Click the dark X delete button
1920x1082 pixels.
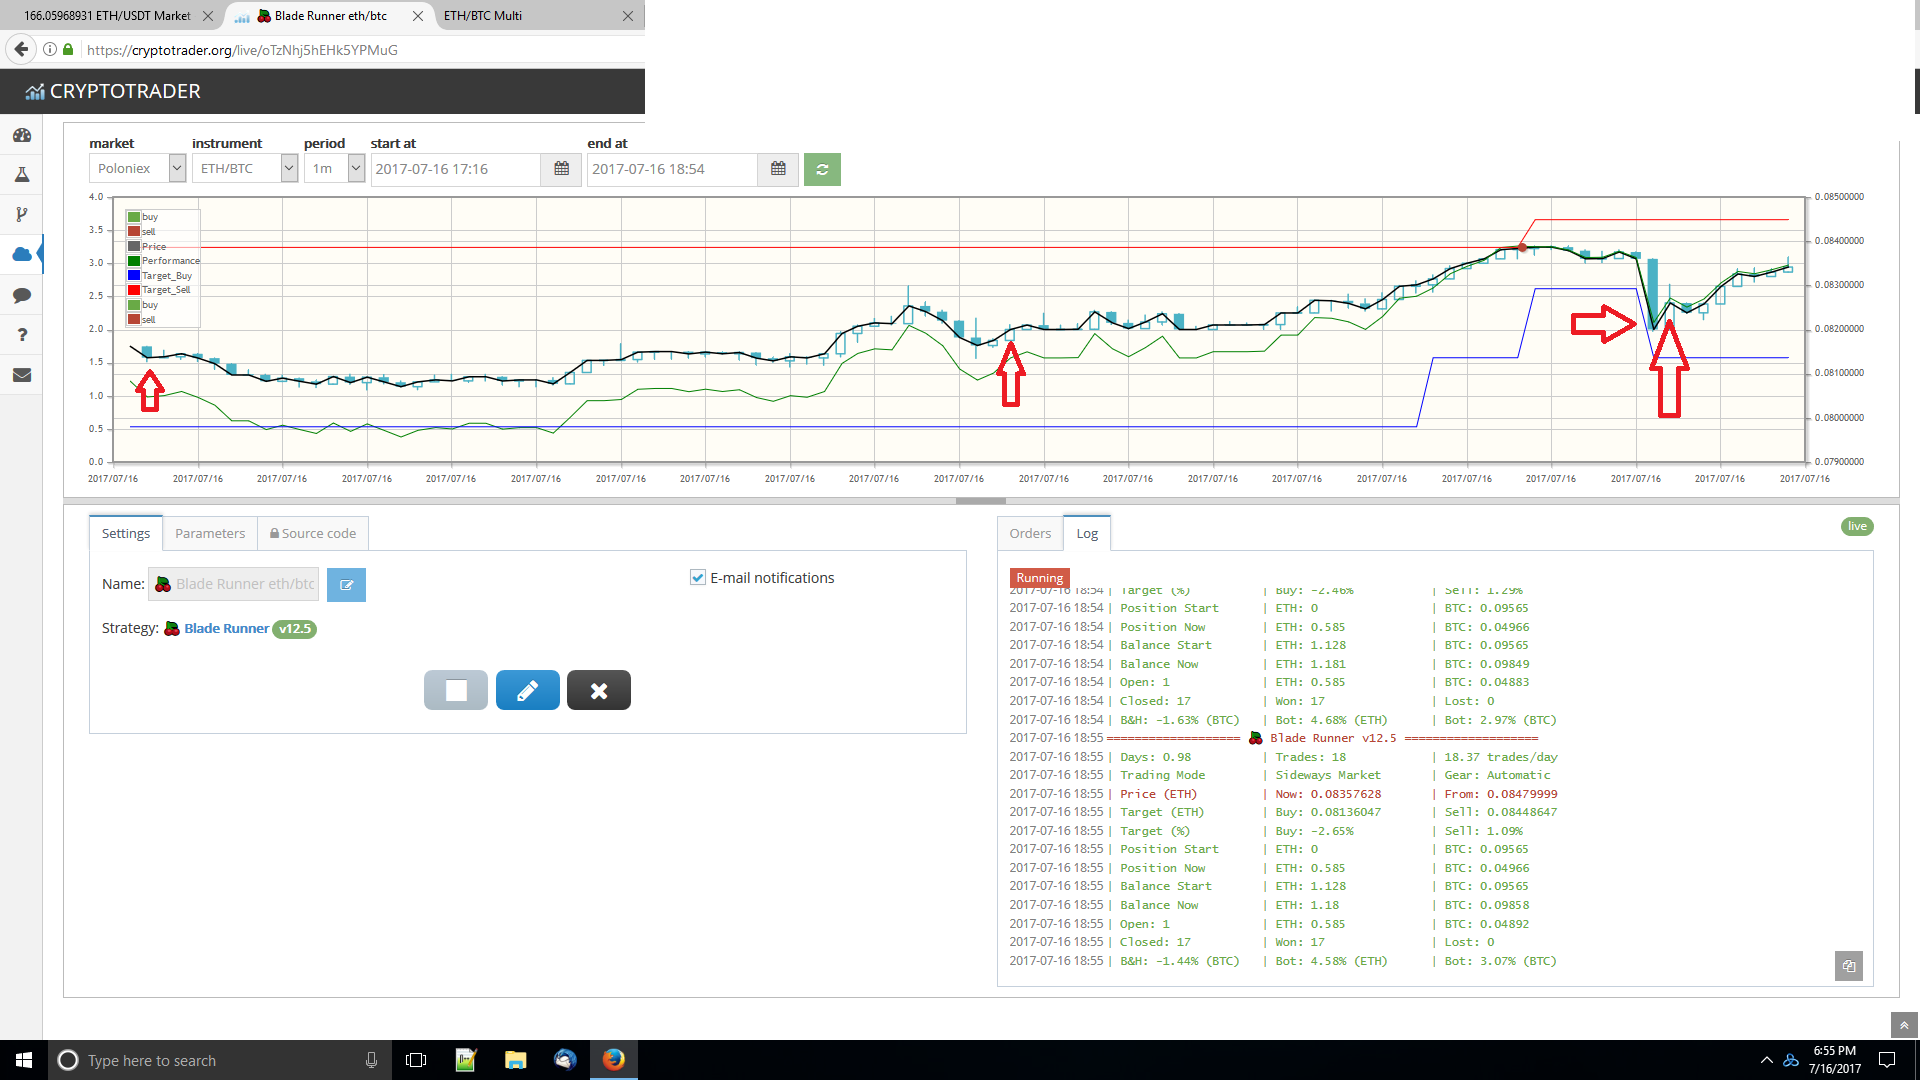599,691
